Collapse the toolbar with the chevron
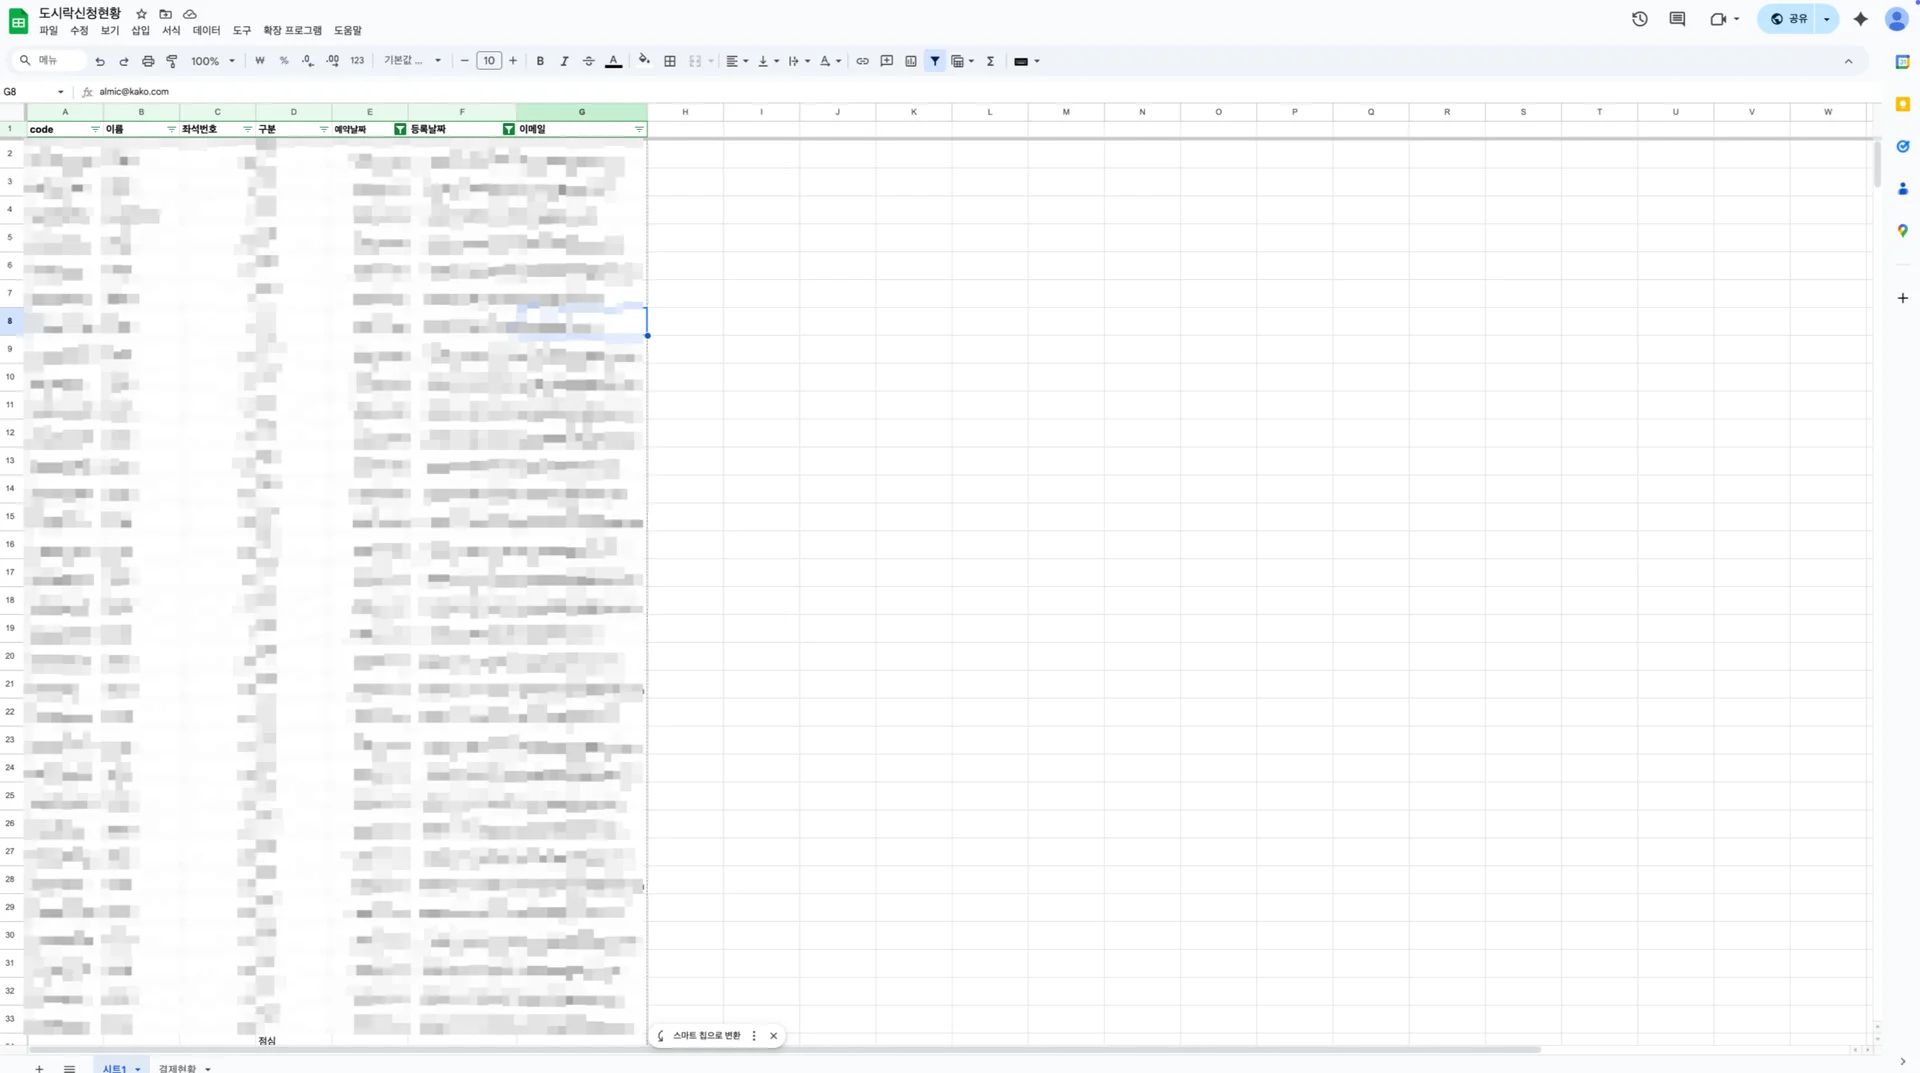Image resolution: width=1920 pixels, height=1073 pixels. [x=1848, y=61]
